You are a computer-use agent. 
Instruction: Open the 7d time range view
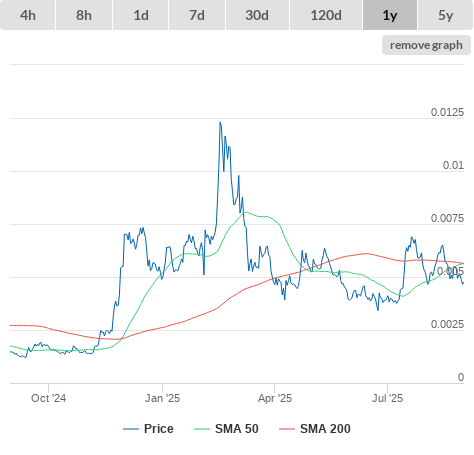pos(197,15)
